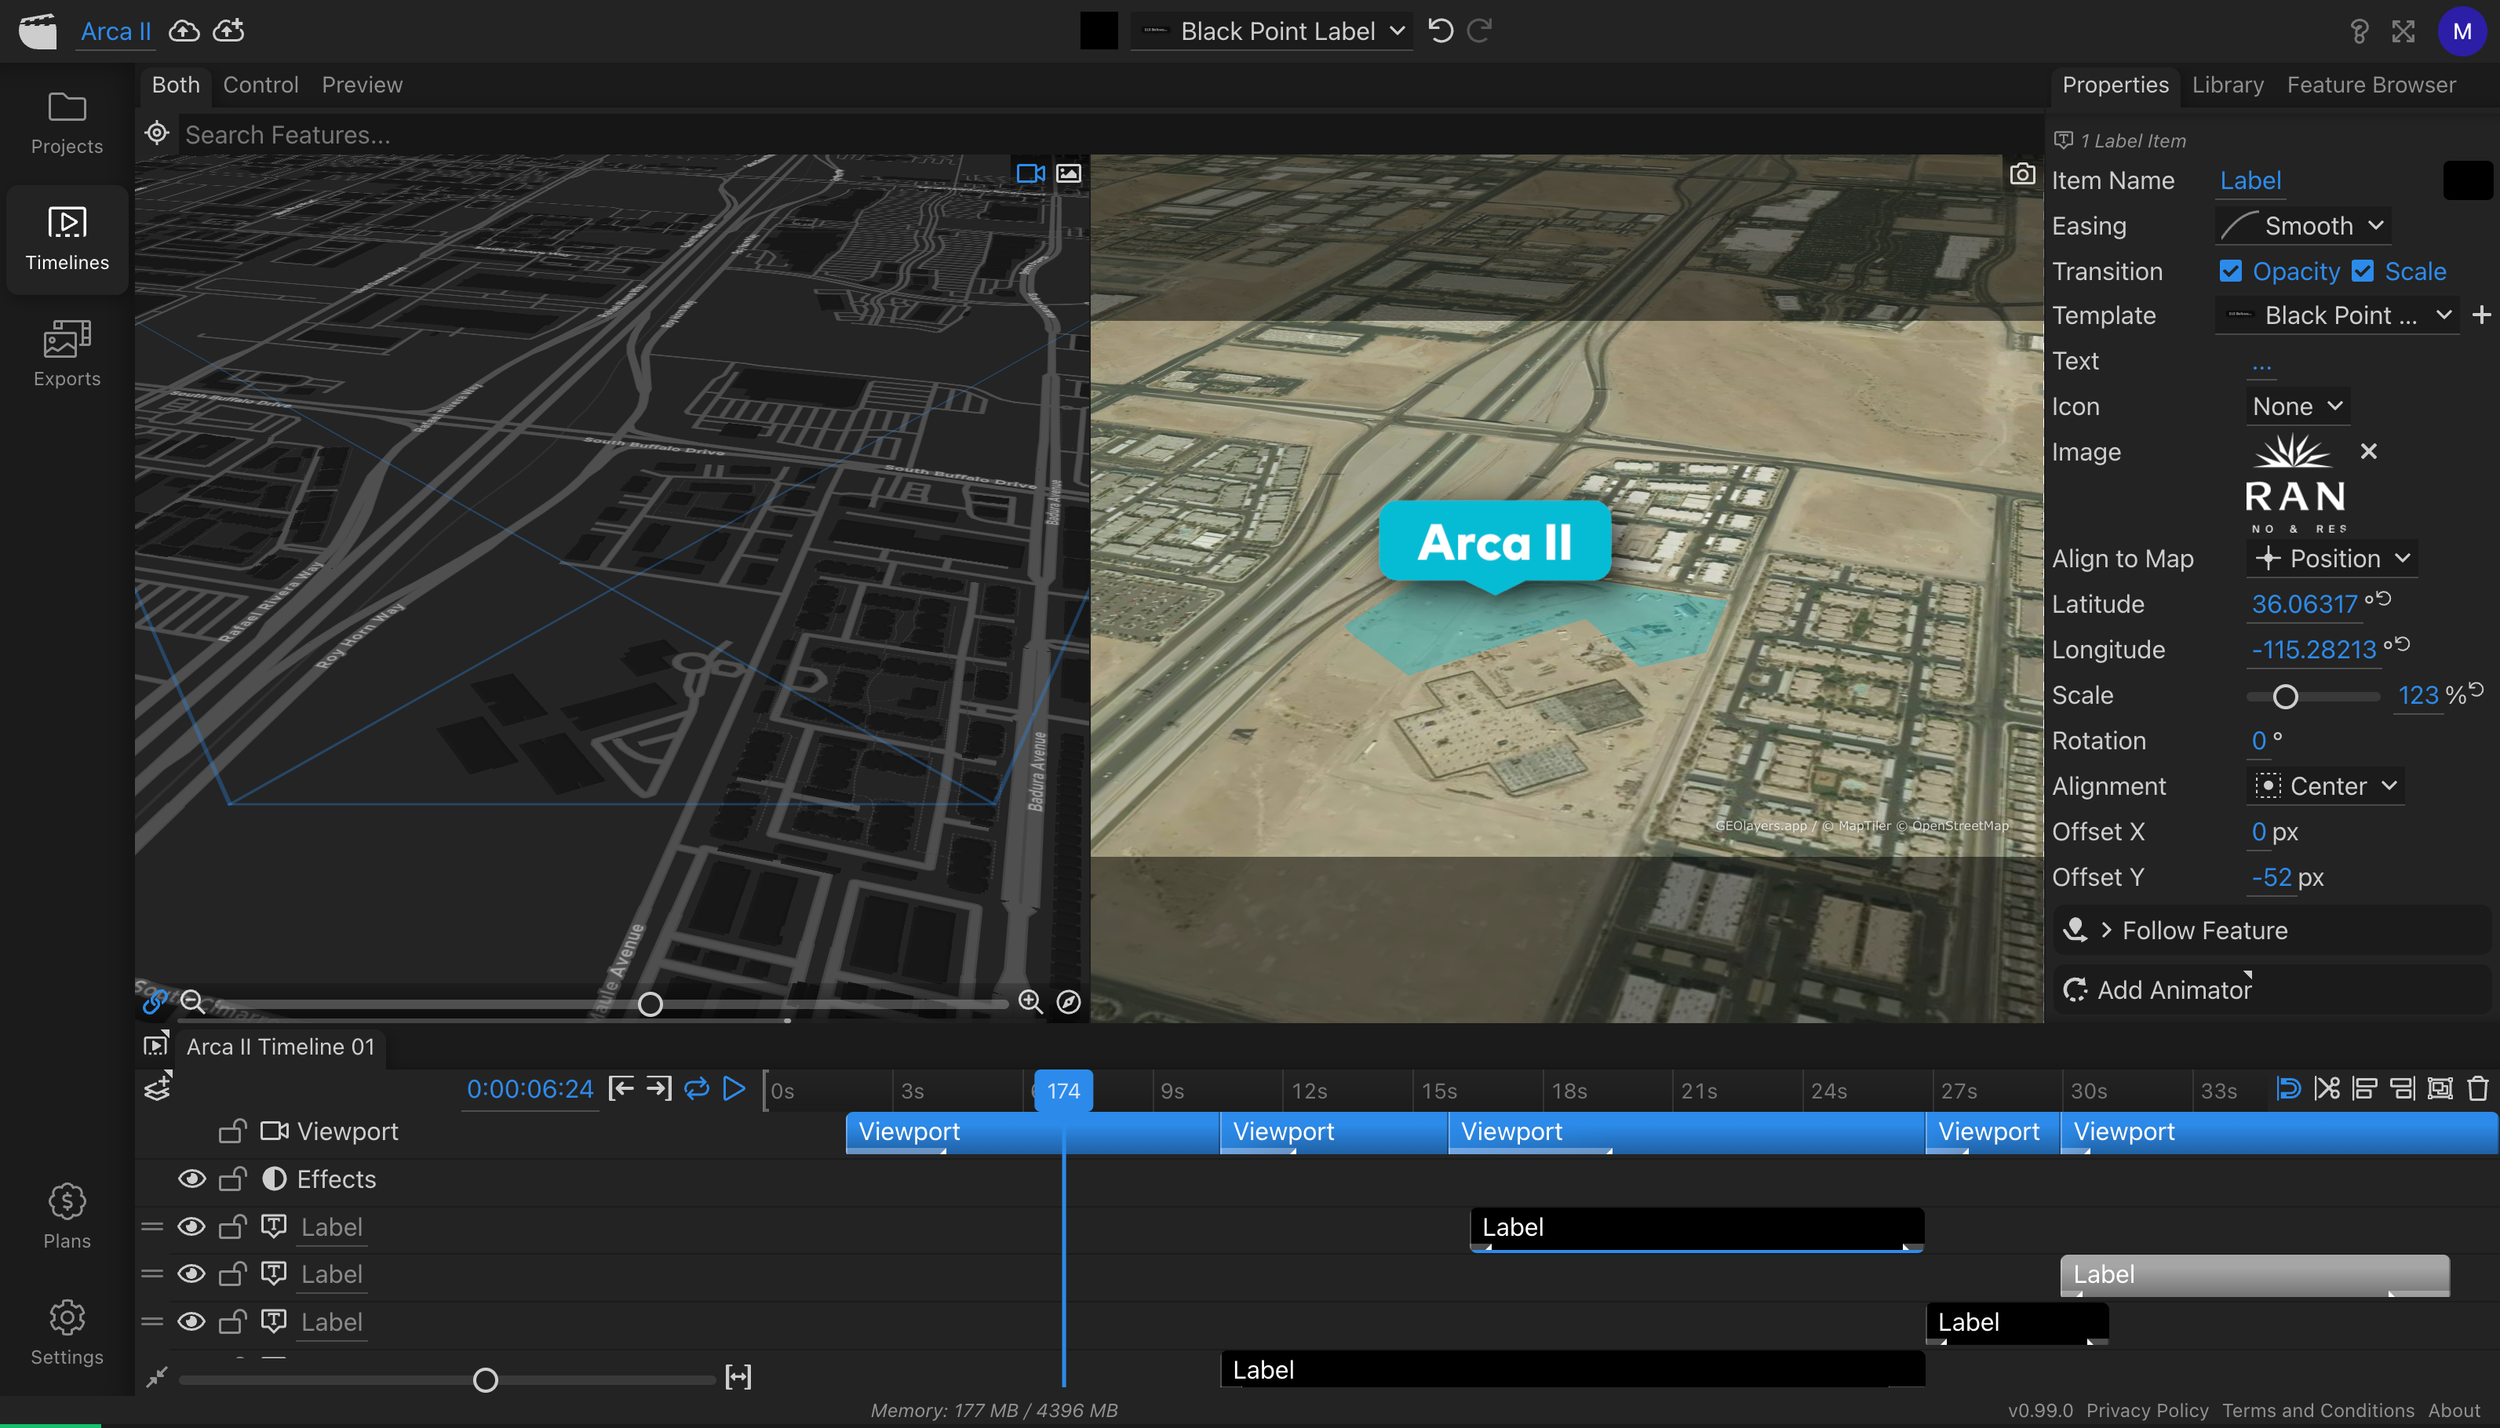Open the Align to Map Position dropdown

(2332, 559)
